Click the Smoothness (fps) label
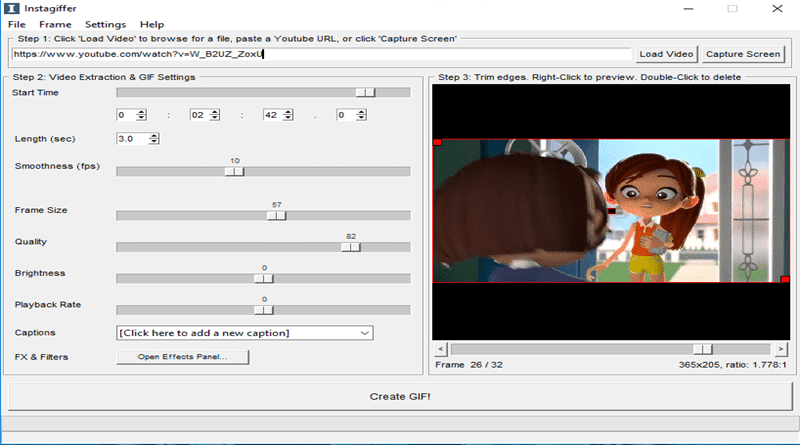 pyautogui.click(x=57, y=166)
